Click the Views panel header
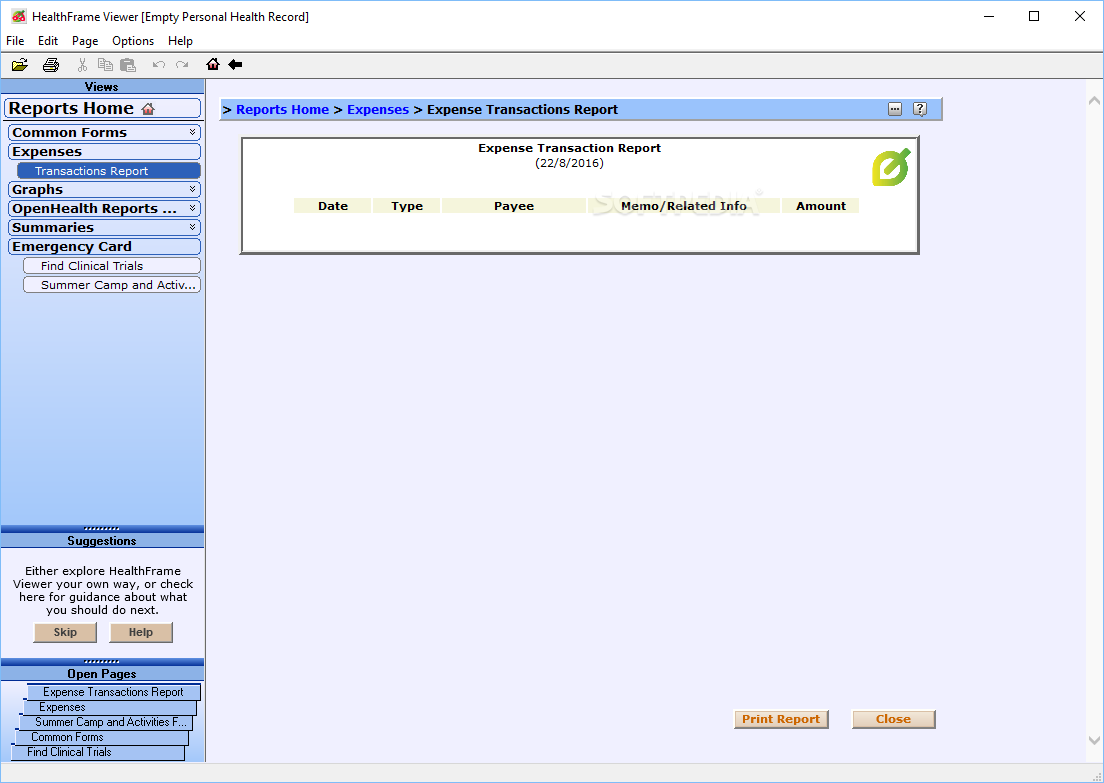The image size is (1104, 783). pyautogui.click(x=102, y=87)
